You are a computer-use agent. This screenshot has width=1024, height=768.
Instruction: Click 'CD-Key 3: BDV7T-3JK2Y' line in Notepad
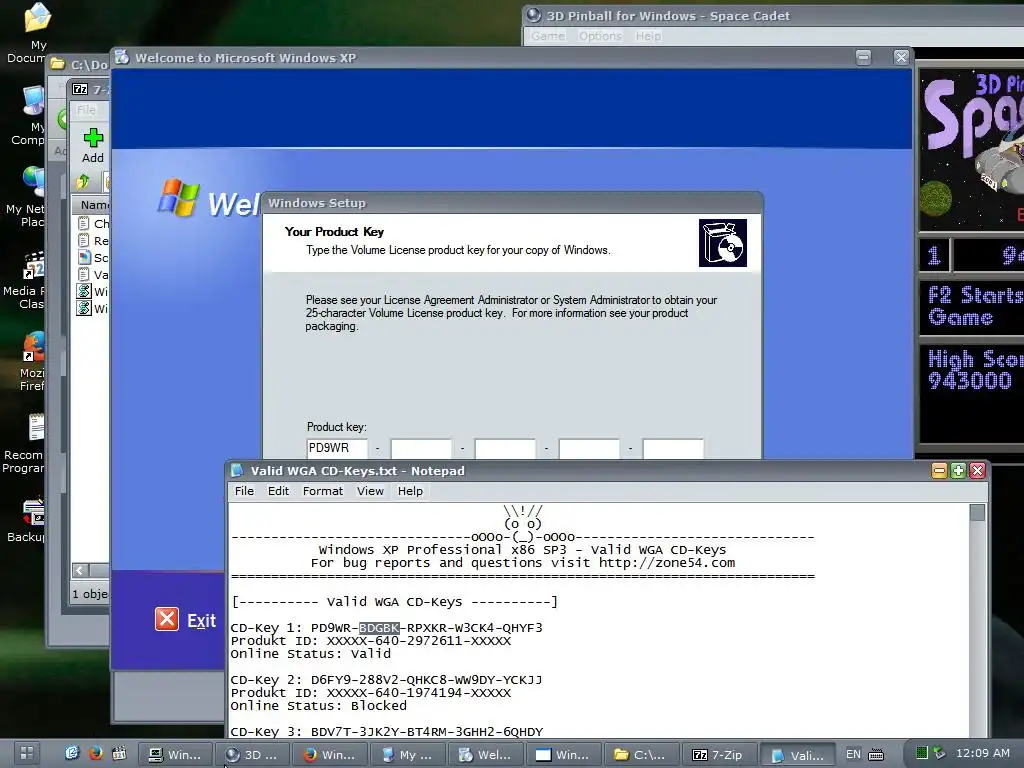[387, 732]
